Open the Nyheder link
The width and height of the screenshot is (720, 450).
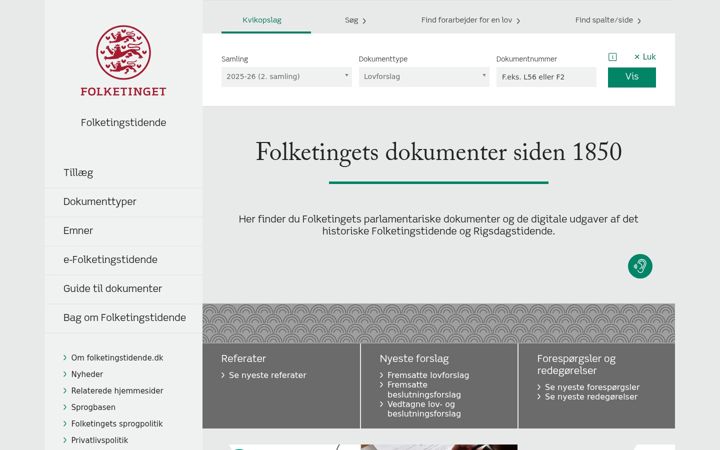pyautogui.click(x=87, y=374)
